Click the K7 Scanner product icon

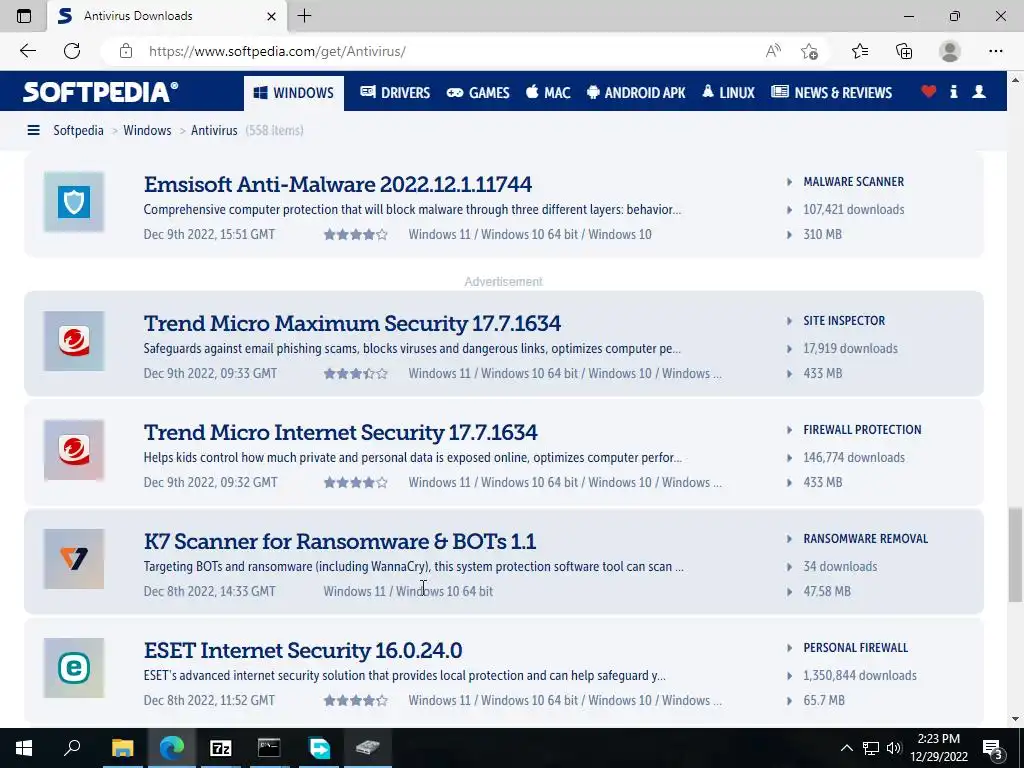[74, 559]
